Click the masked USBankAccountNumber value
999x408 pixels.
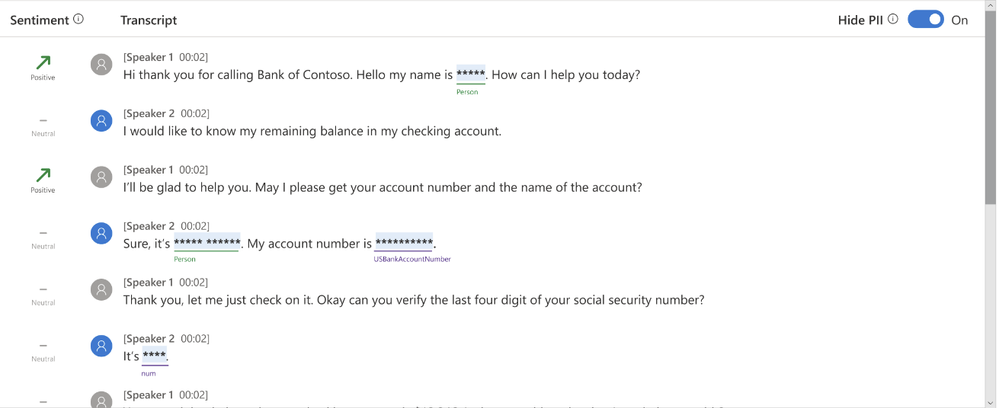pos(404,243)
